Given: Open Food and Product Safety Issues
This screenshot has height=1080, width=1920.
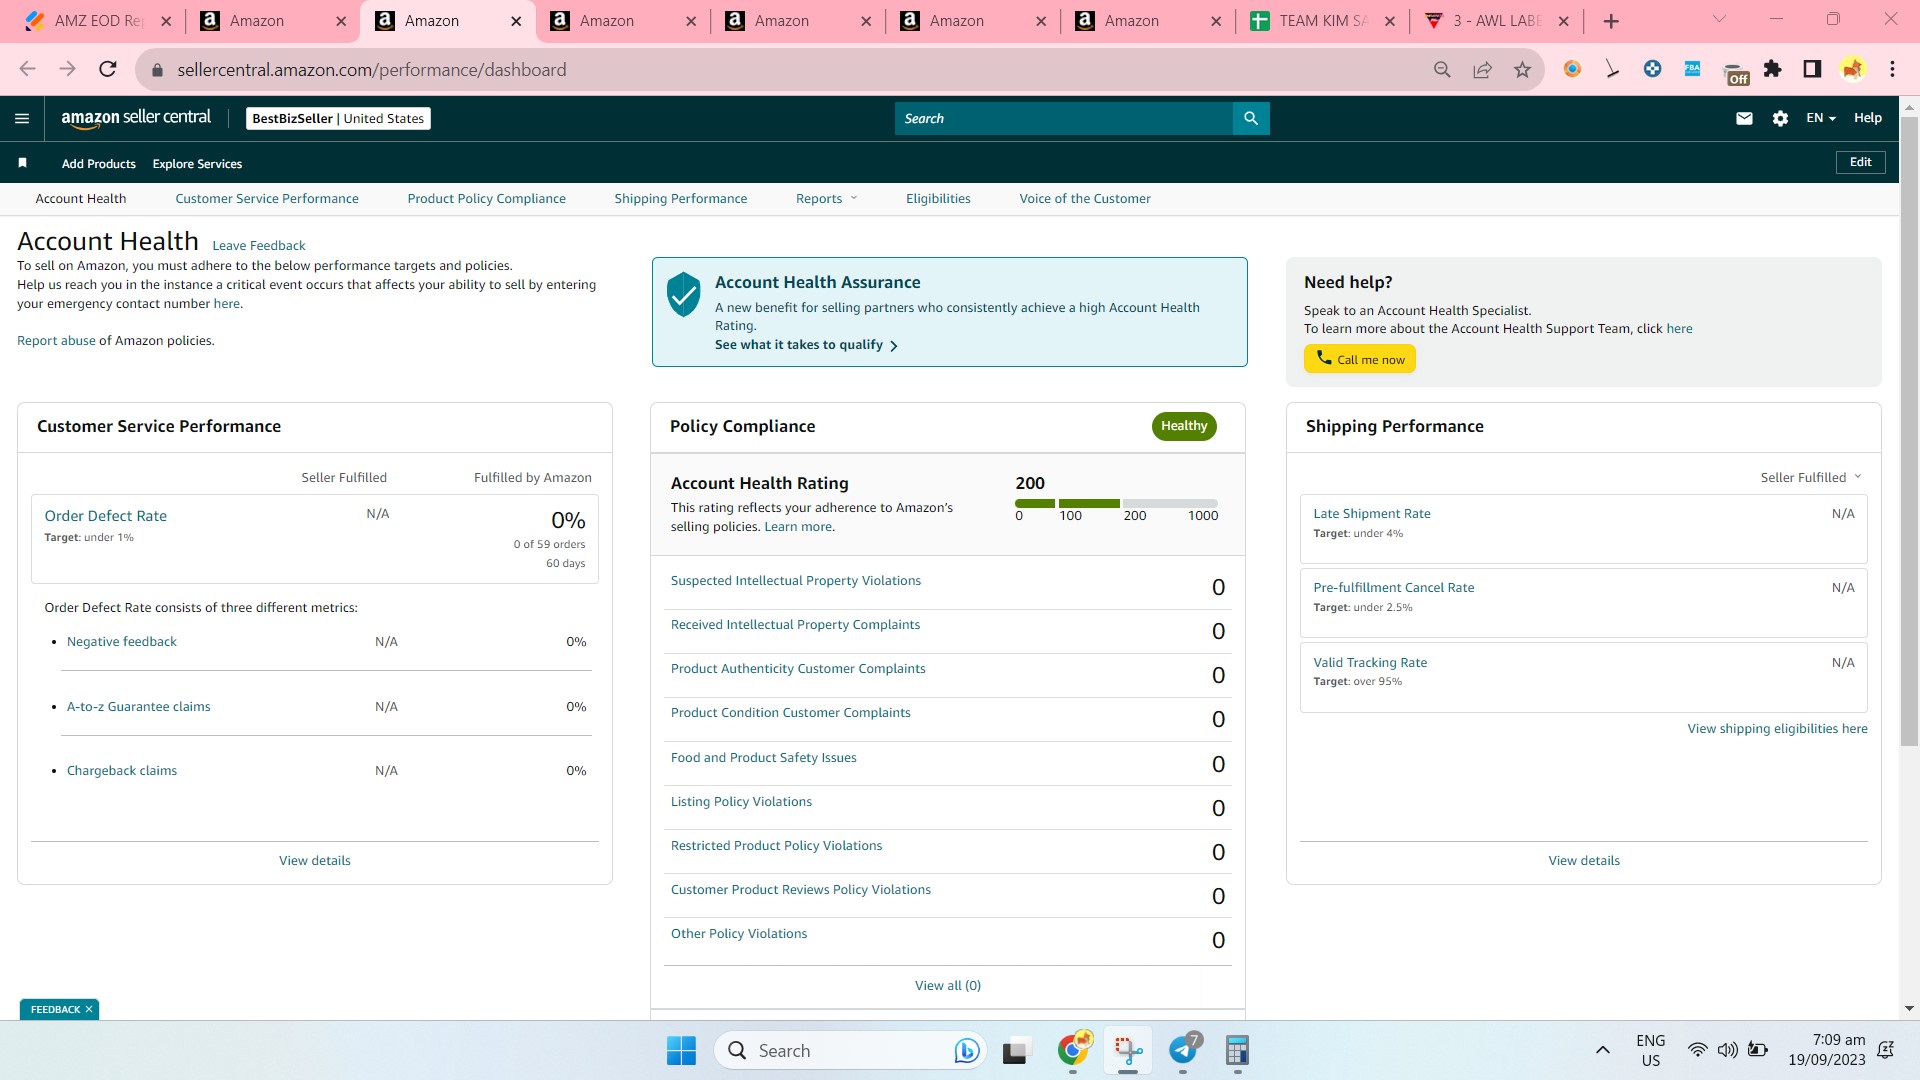Looking at the screenshot, I should pyautogui.click(x=764, y=758).
